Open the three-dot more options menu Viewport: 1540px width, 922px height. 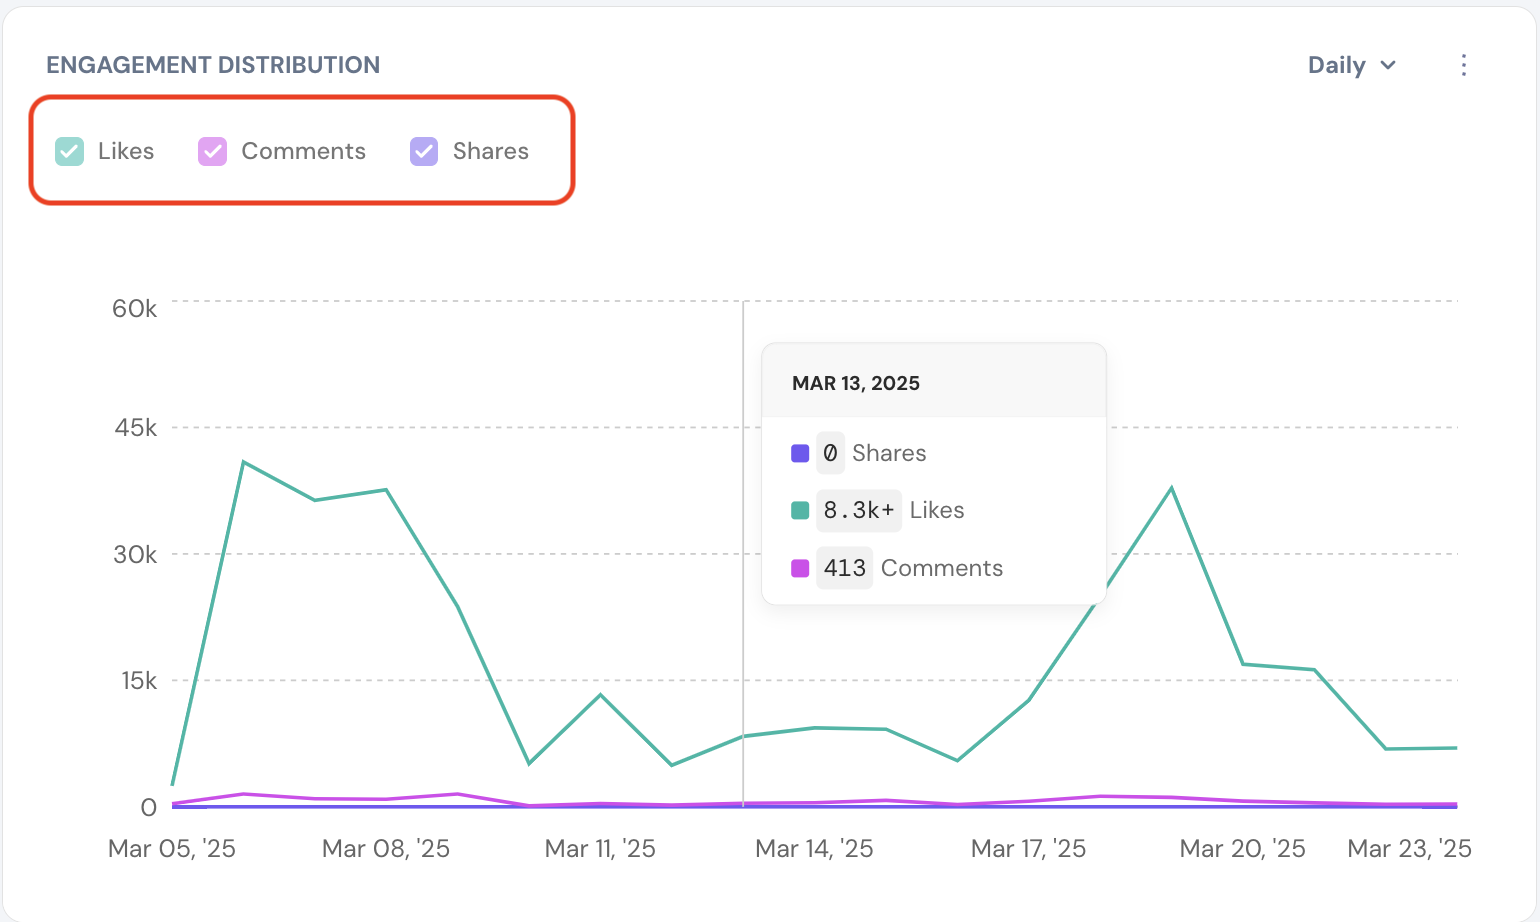1463,65
